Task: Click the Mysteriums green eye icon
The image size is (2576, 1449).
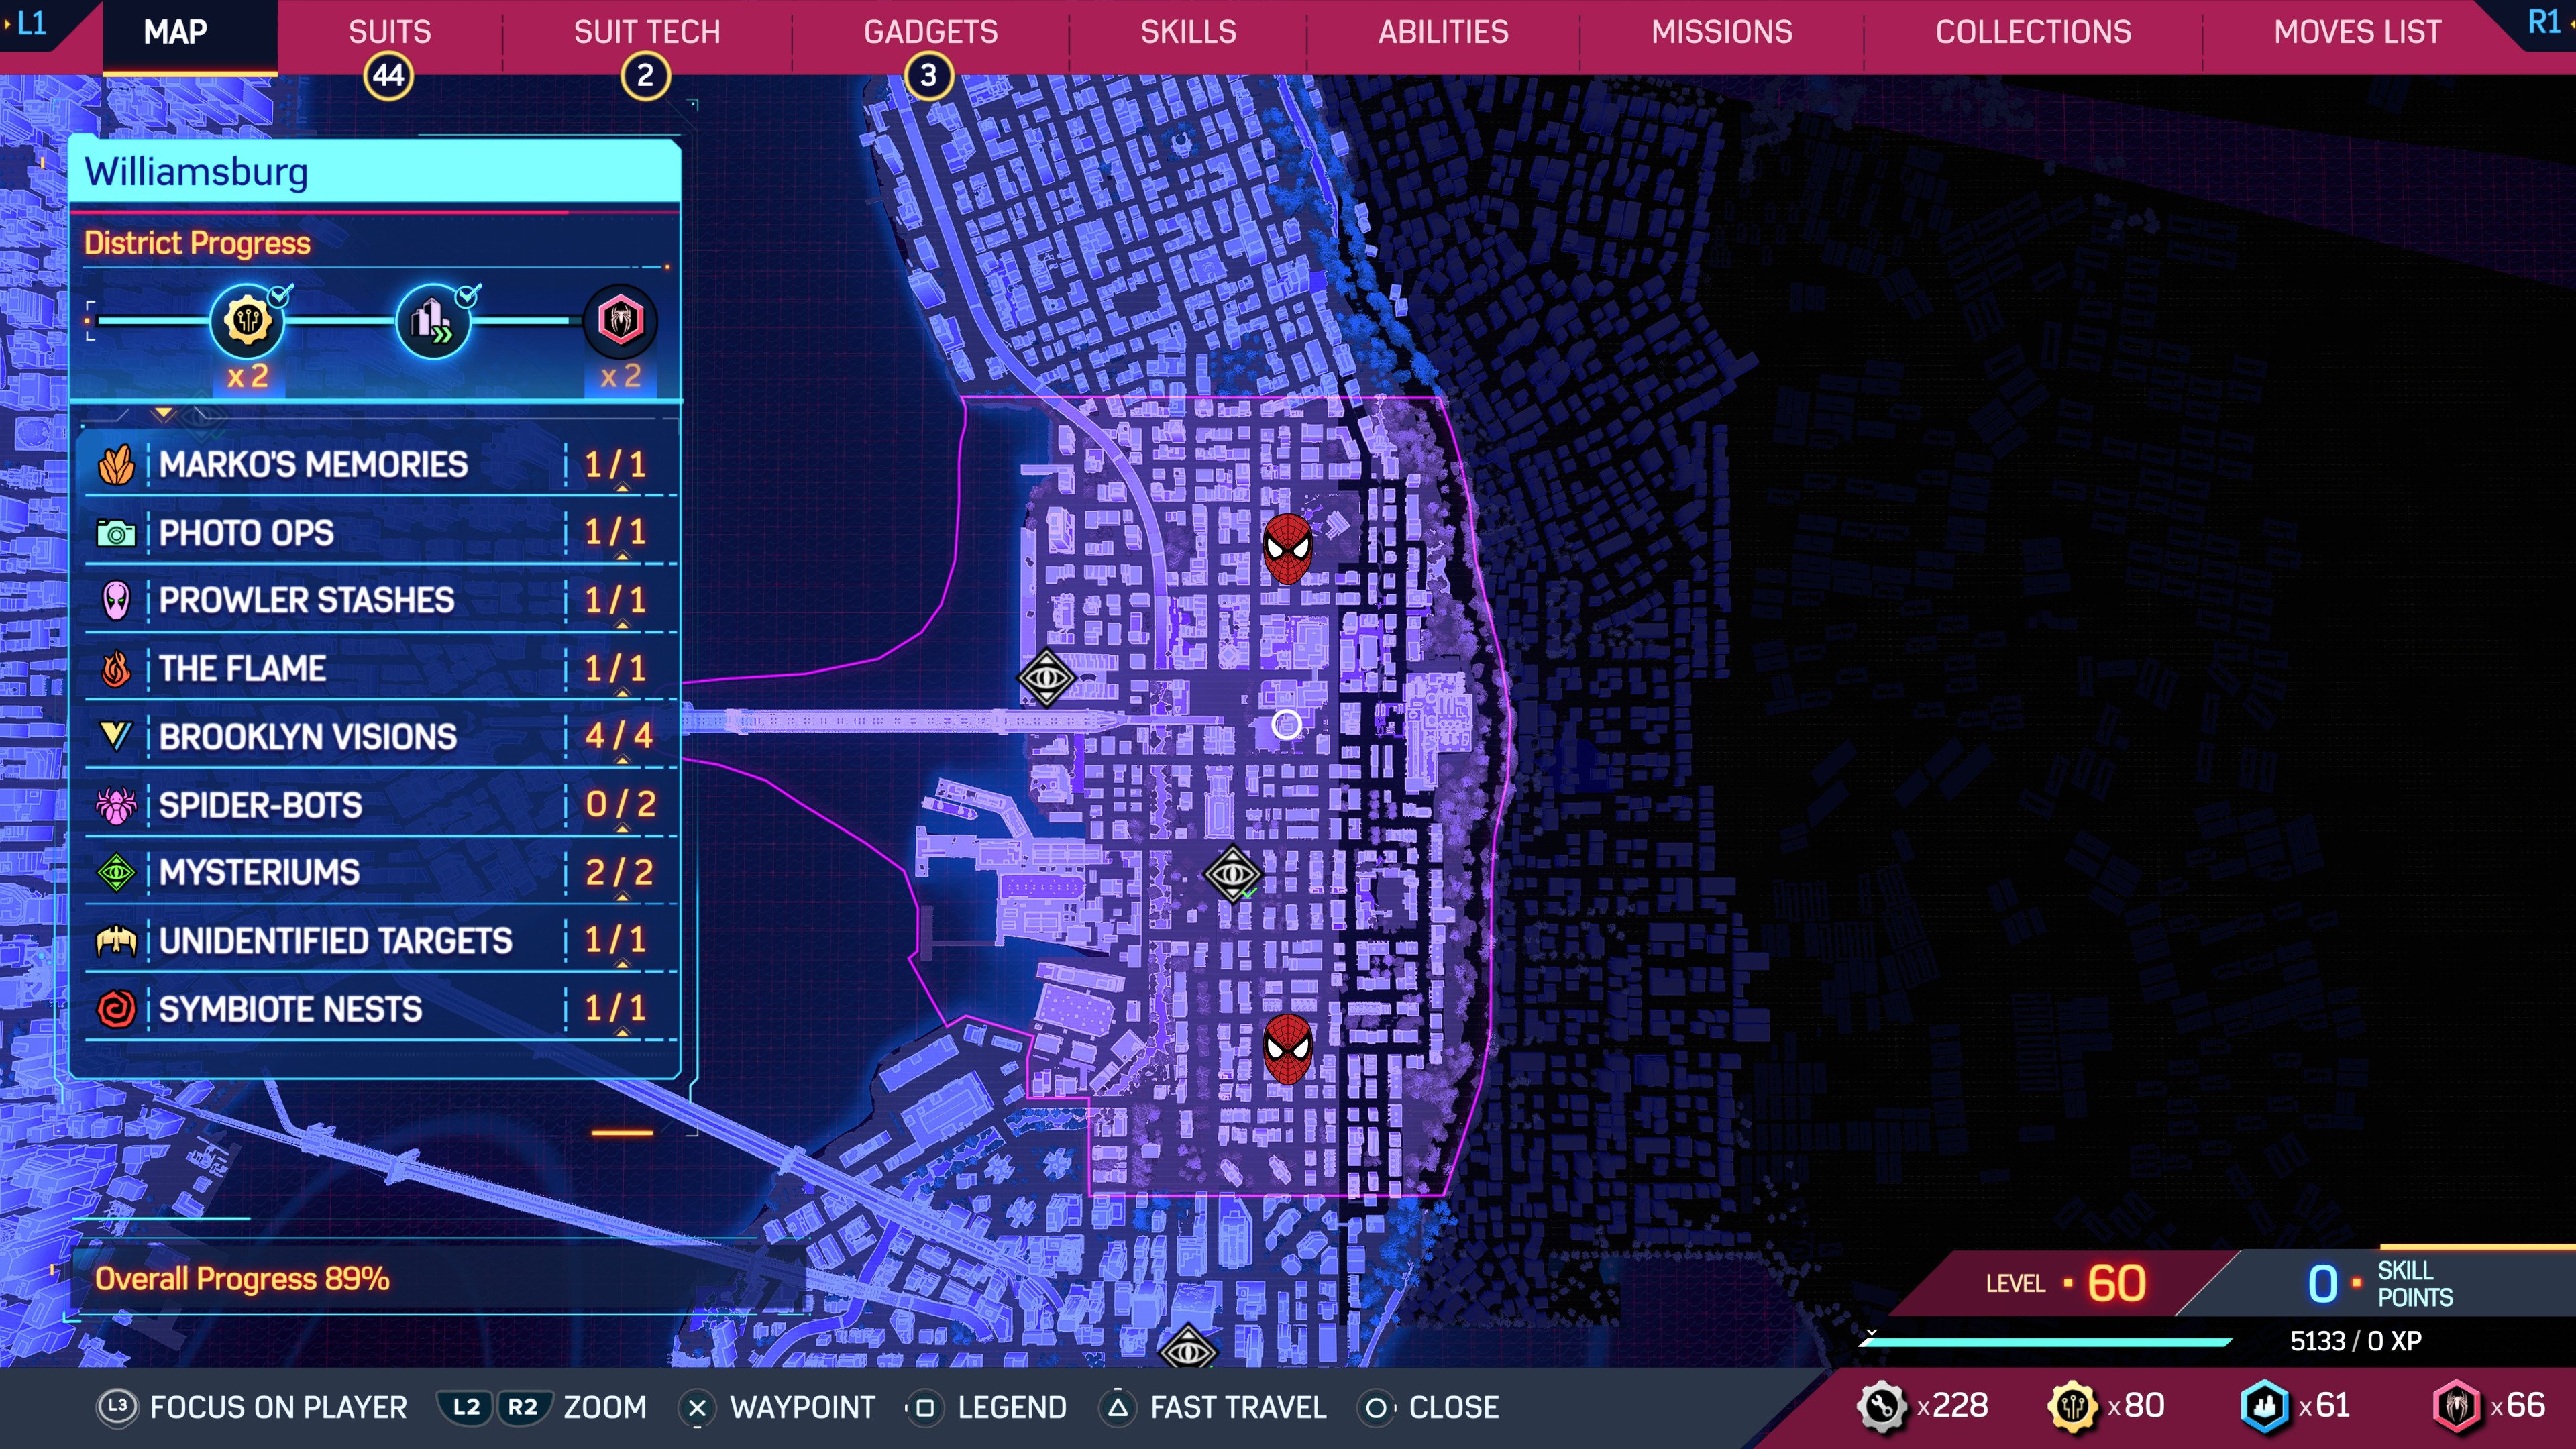Action: (116, 873)
